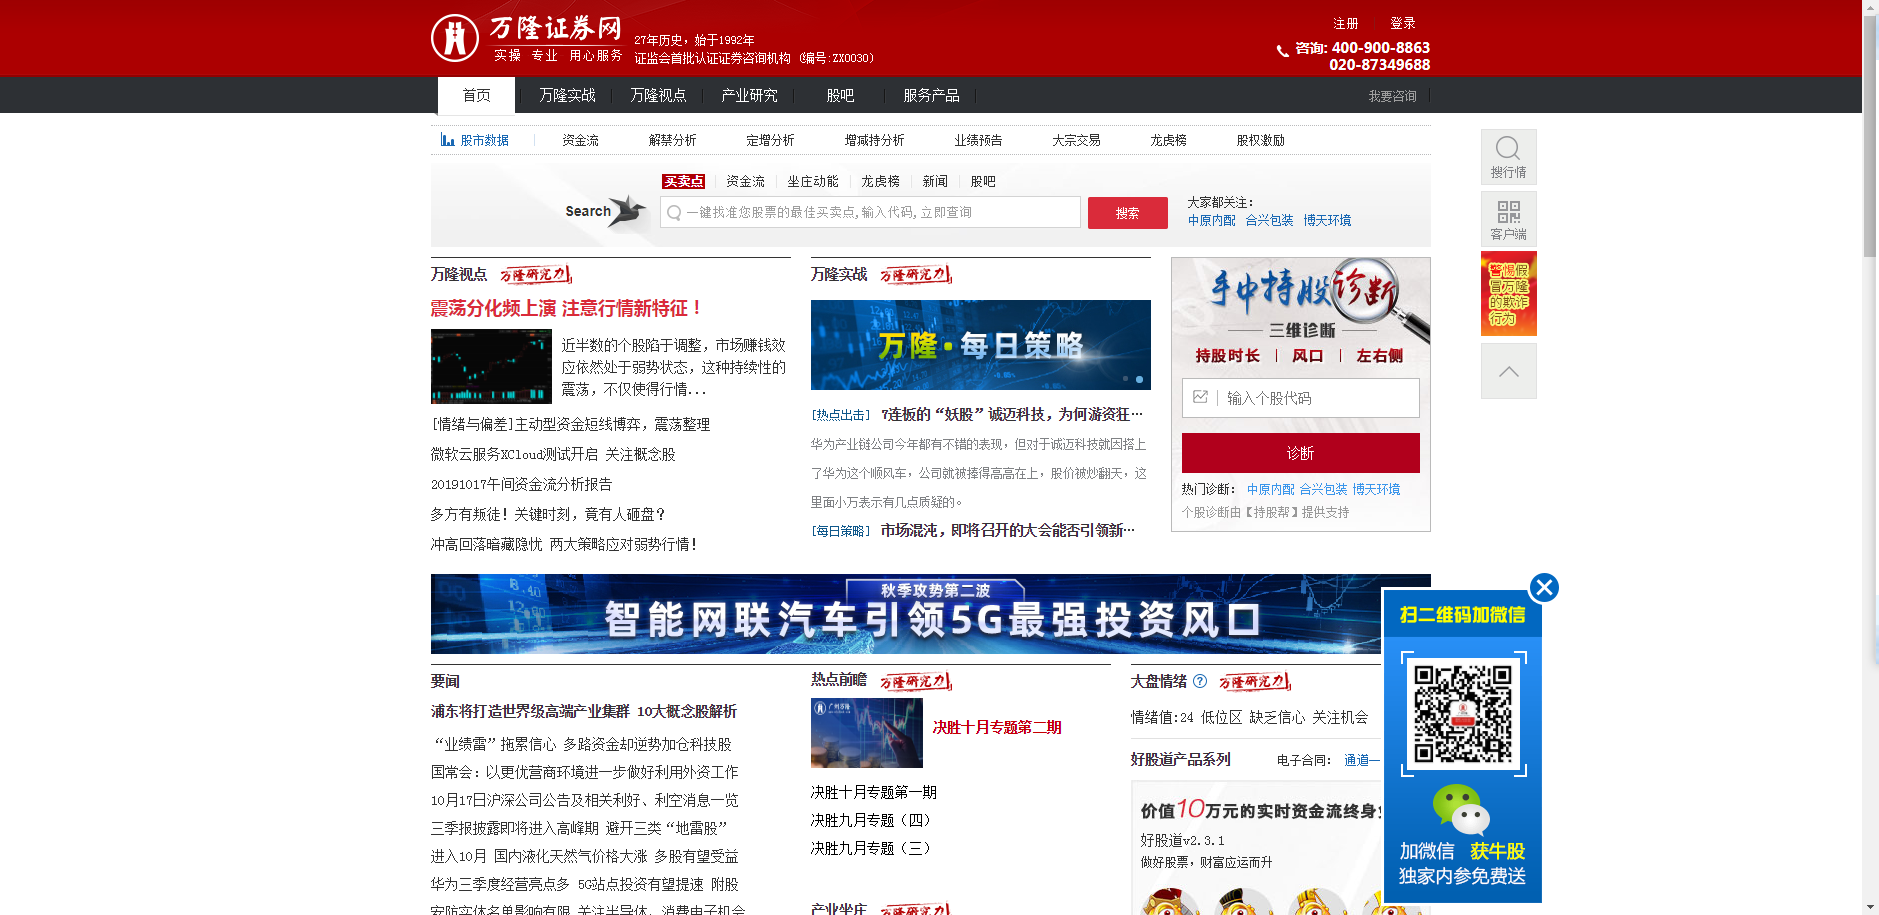Click the 电子合同 通道一 link

[x=1361, y=760]
